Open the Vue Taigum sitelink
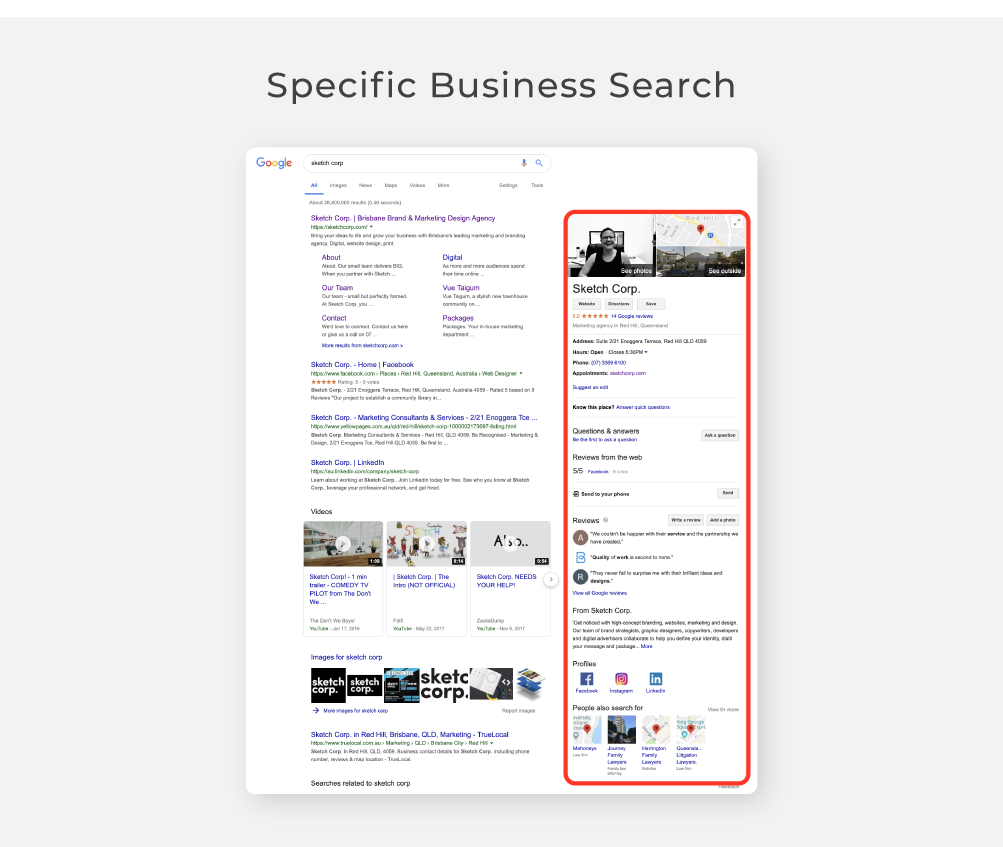The height and width of the screenshot is (847, 1003). coord(461,288)
